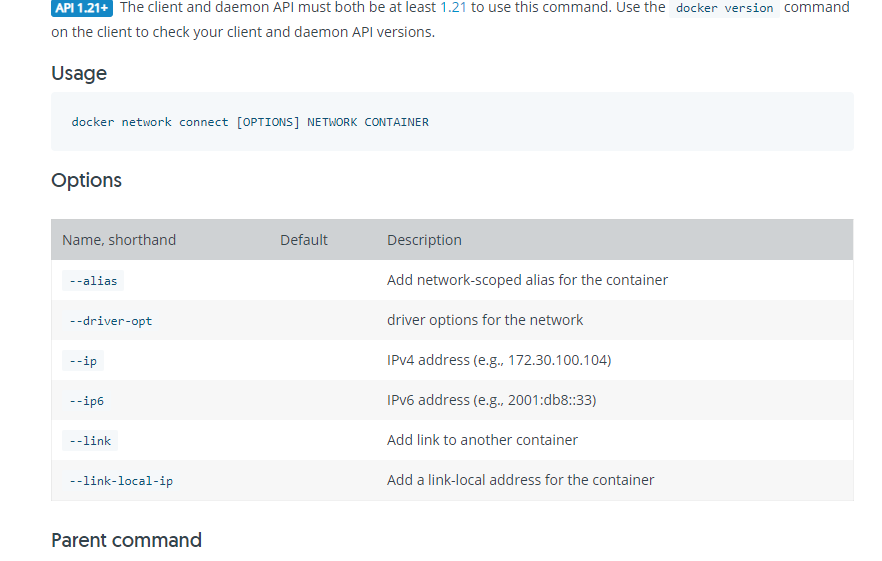This screenshot has height=561, width=882.
Task: Click the Options heading
Action: [x=86, y=180]
